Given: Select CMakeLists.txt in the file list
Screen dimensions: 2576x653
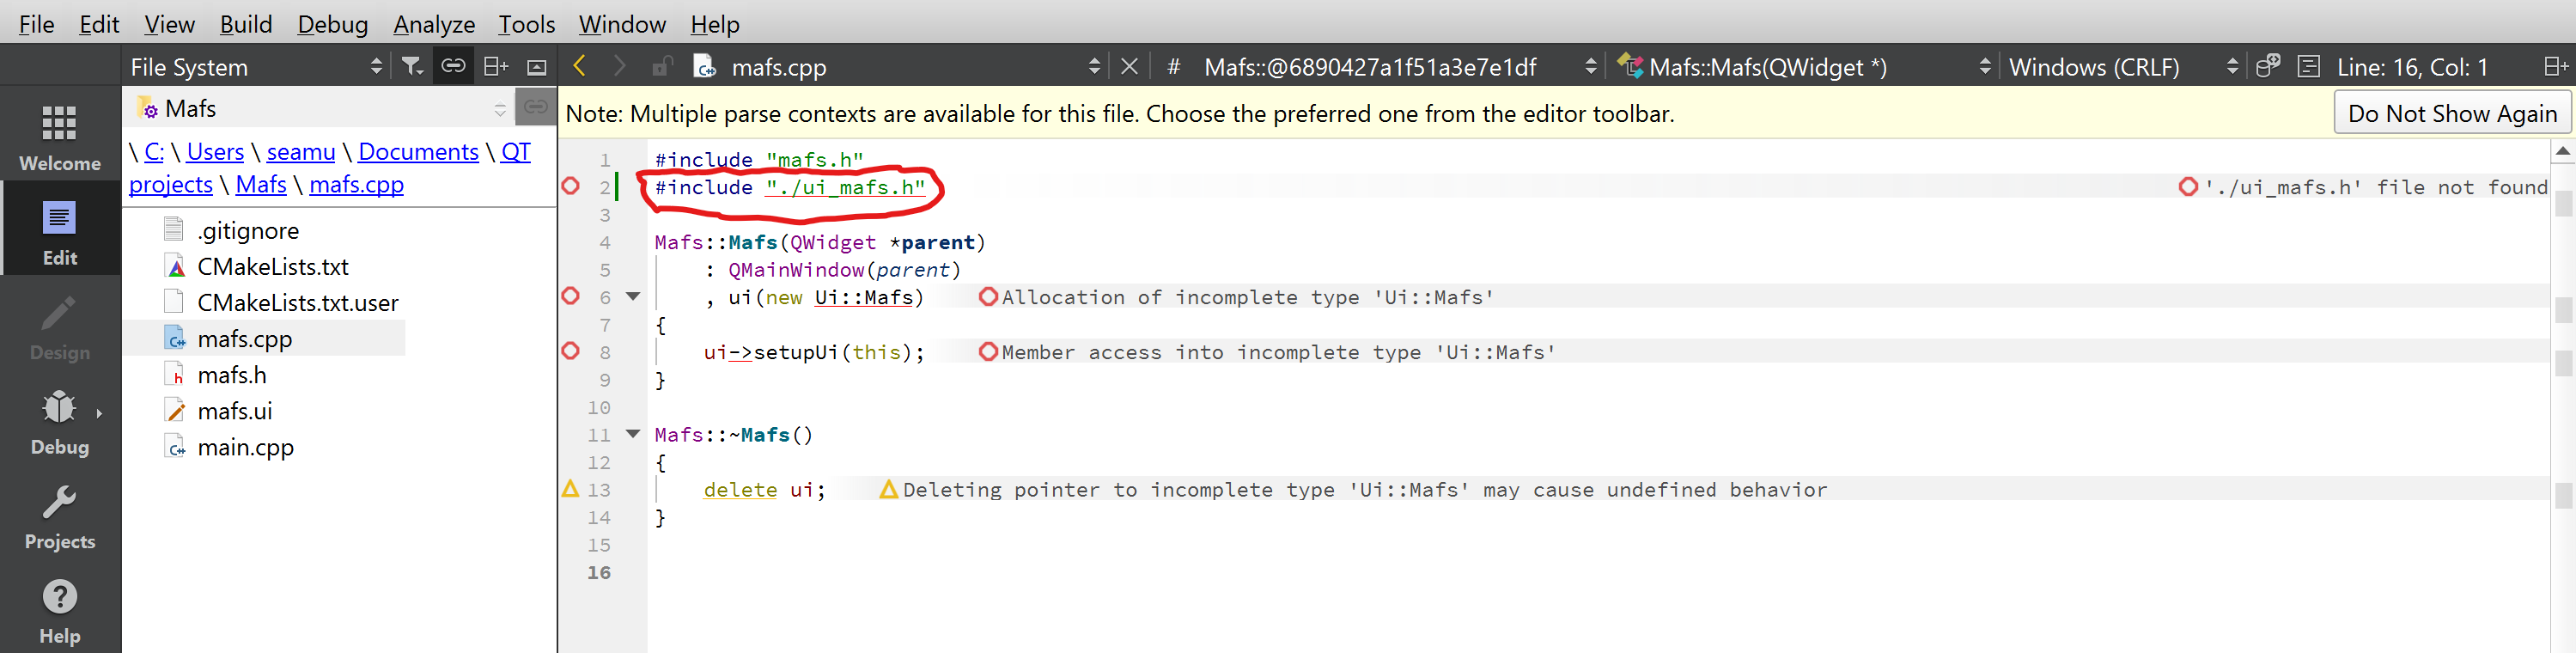Looking at the screenshot, I should point(272,267).
